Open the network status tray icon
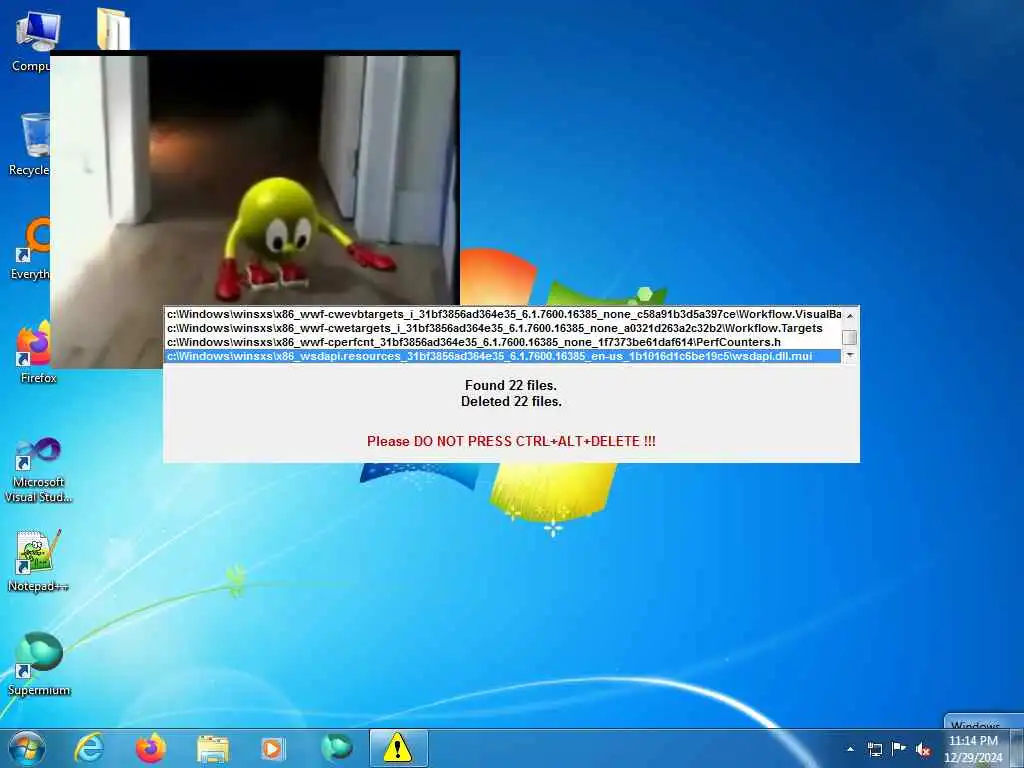 [x=874, y=749]
